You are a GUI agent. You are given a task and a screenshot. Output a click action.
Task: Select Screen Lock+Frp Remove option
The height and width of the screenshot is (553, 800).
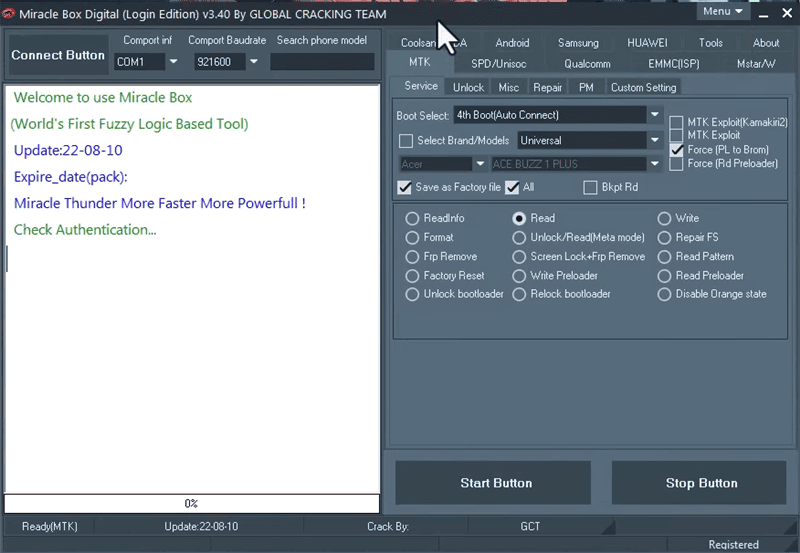point(519,257)
